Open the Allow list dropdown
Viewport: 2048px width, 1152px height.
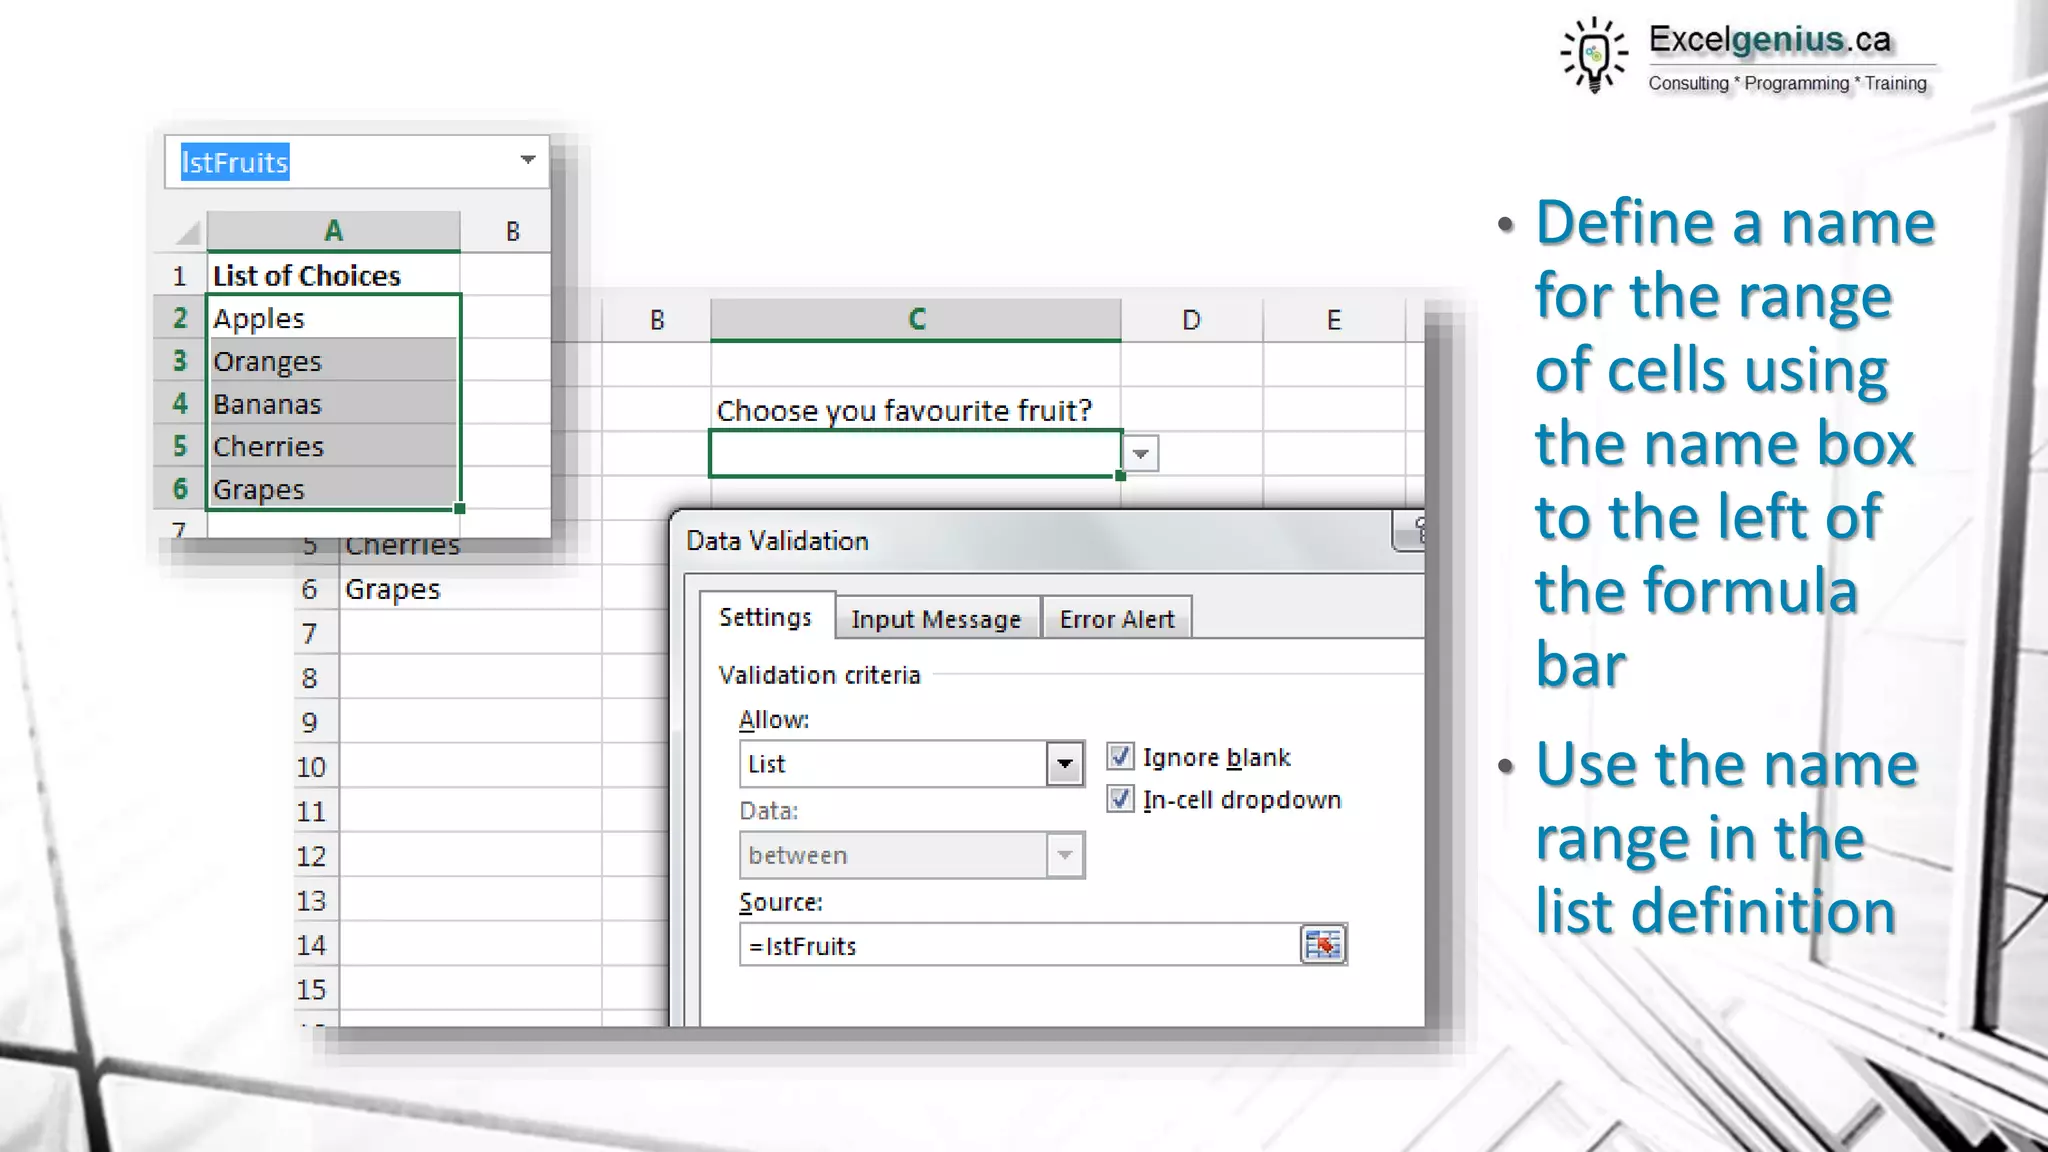click(x=1065, y=764)
